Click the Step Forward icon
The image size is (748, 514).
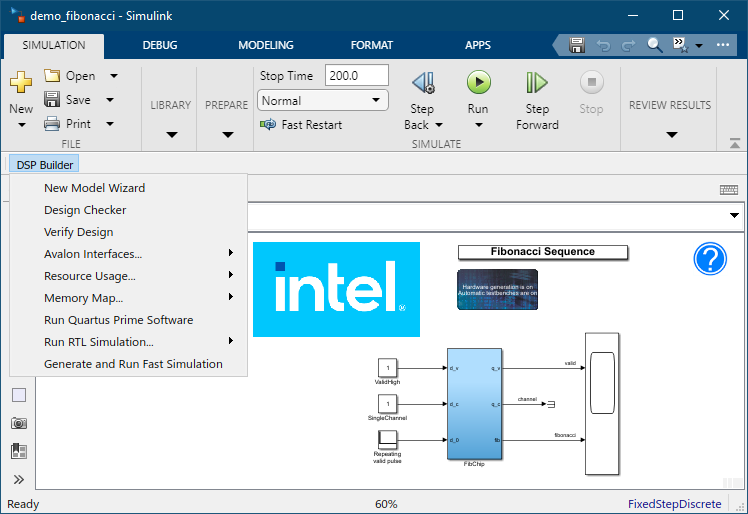click(537, 83)
